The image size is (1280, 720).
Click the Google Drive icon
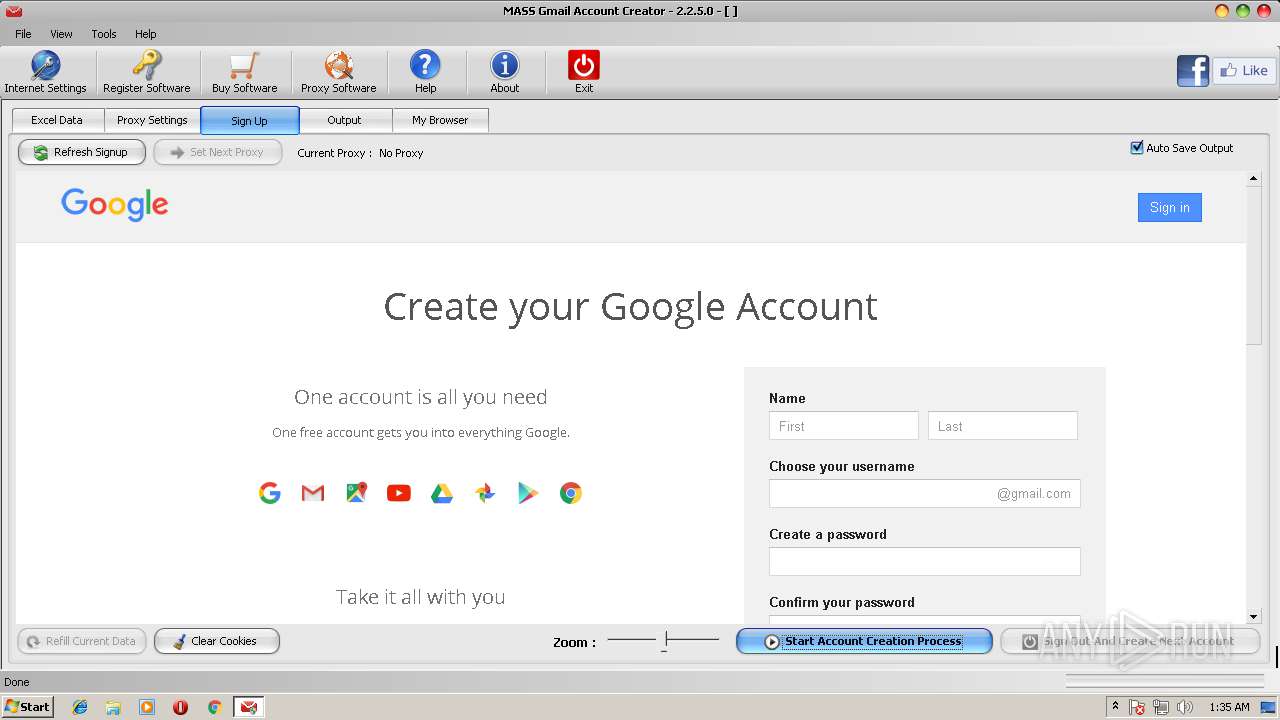click(x=442, y=493)
